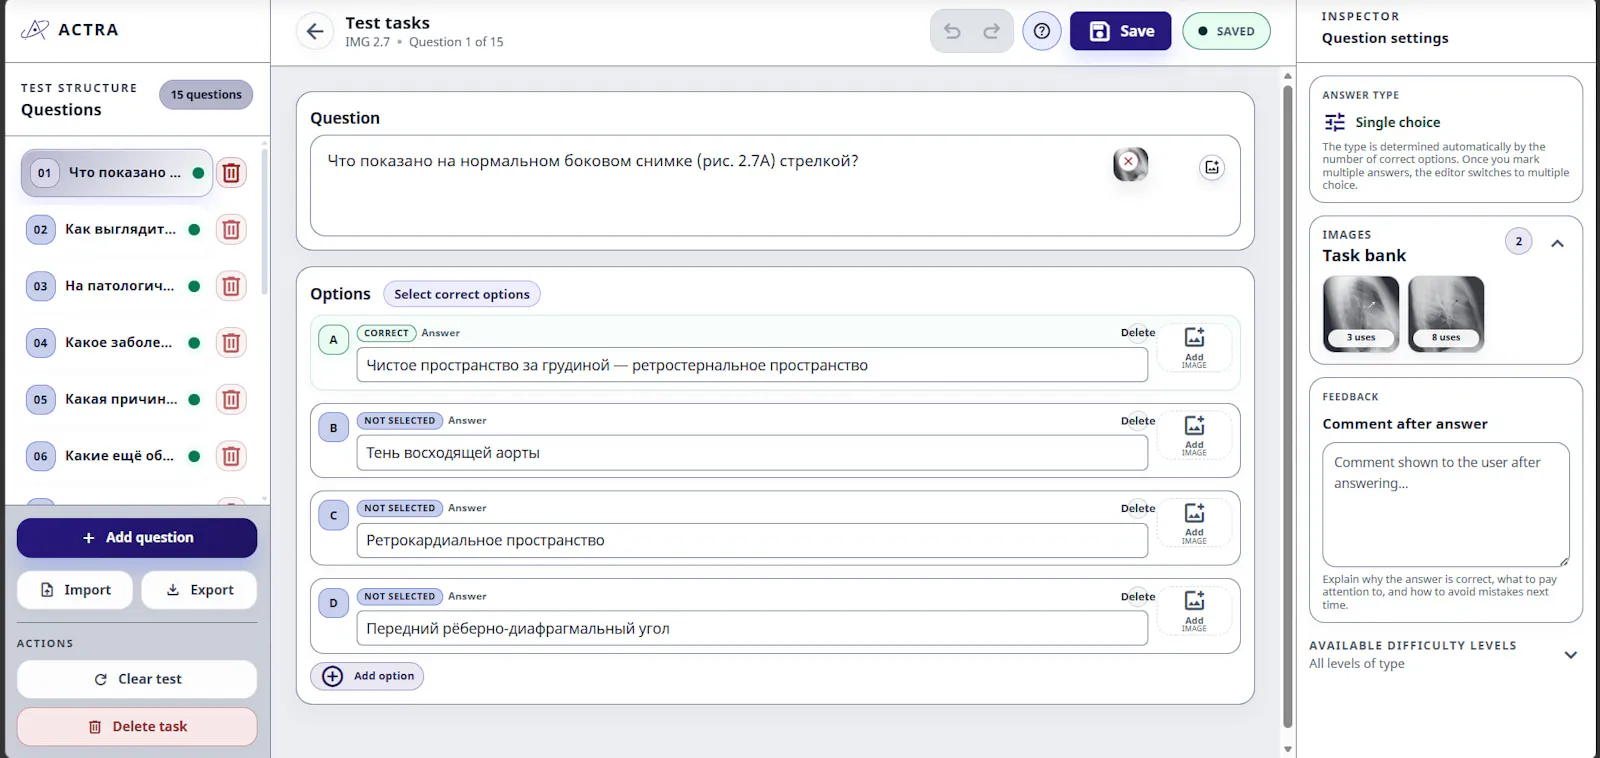Add image to option D
The width and height of the screenshot is (1600, 758).
click(x=1194, y=611)
